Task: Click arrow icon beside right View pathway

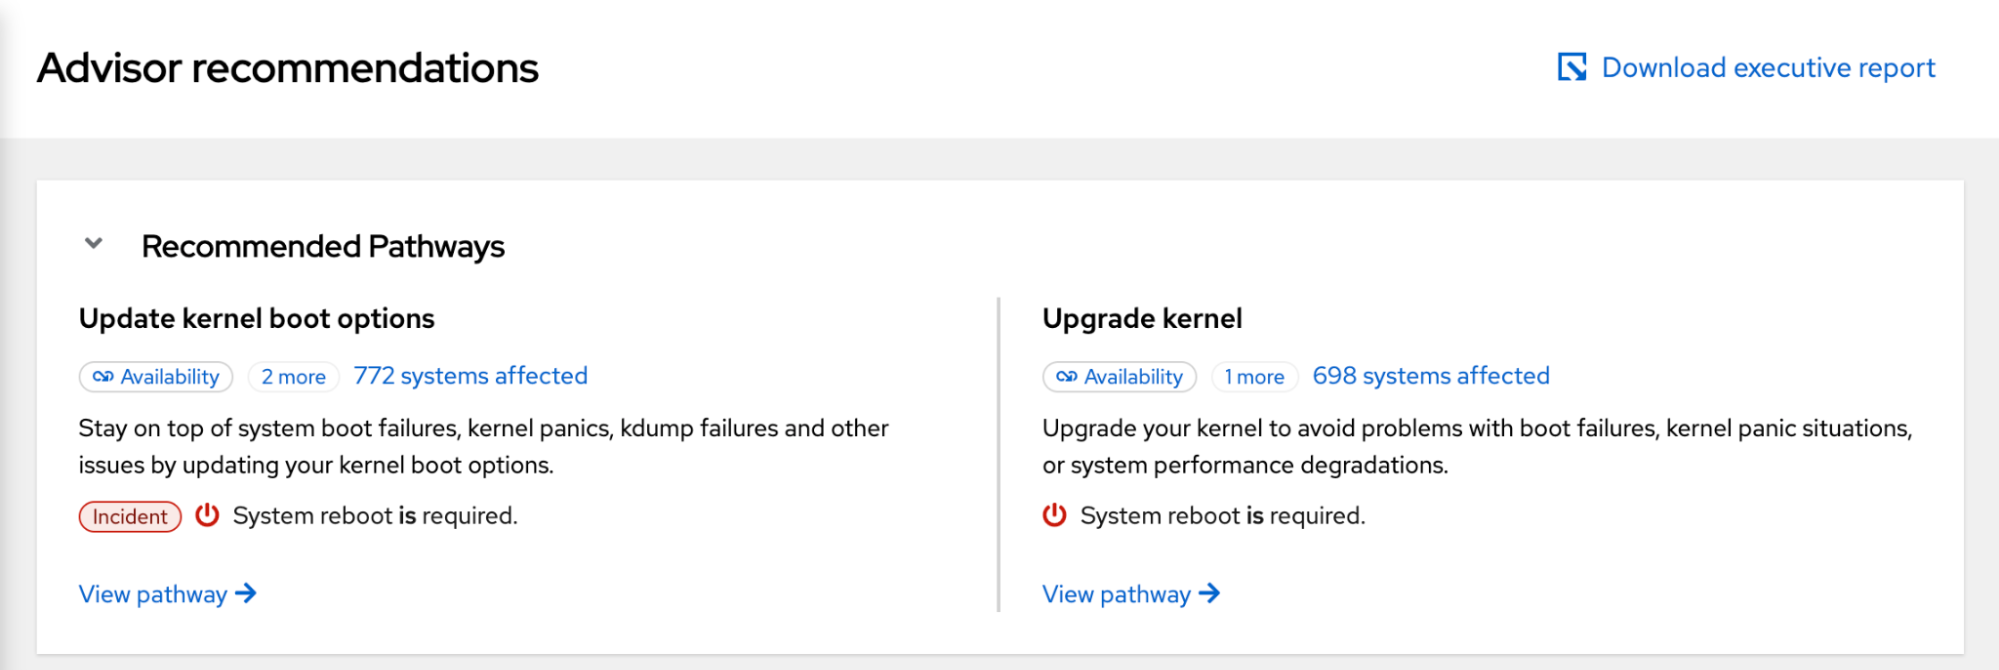Action: tap(1209, 594)
